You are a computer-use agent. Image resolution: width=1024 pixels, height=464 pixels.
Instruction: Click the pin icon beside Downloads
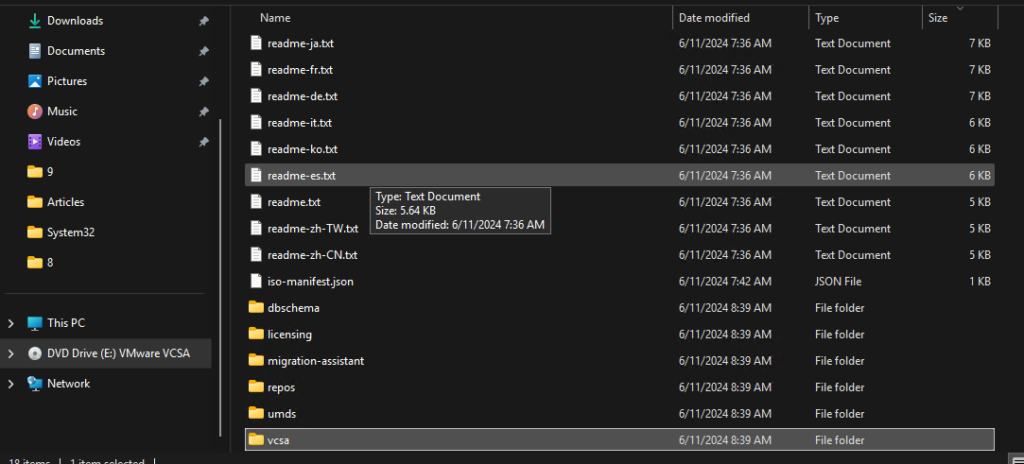click(204, 21)
